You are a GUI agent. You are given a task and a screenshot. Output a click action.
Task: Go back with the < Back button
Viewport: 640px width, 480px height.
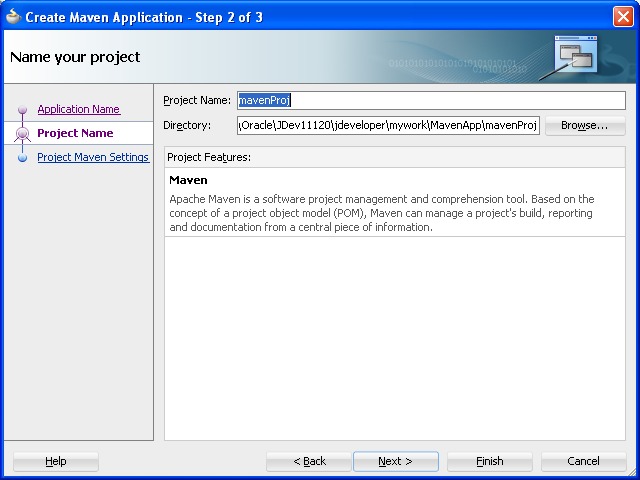tap(309, 461)
